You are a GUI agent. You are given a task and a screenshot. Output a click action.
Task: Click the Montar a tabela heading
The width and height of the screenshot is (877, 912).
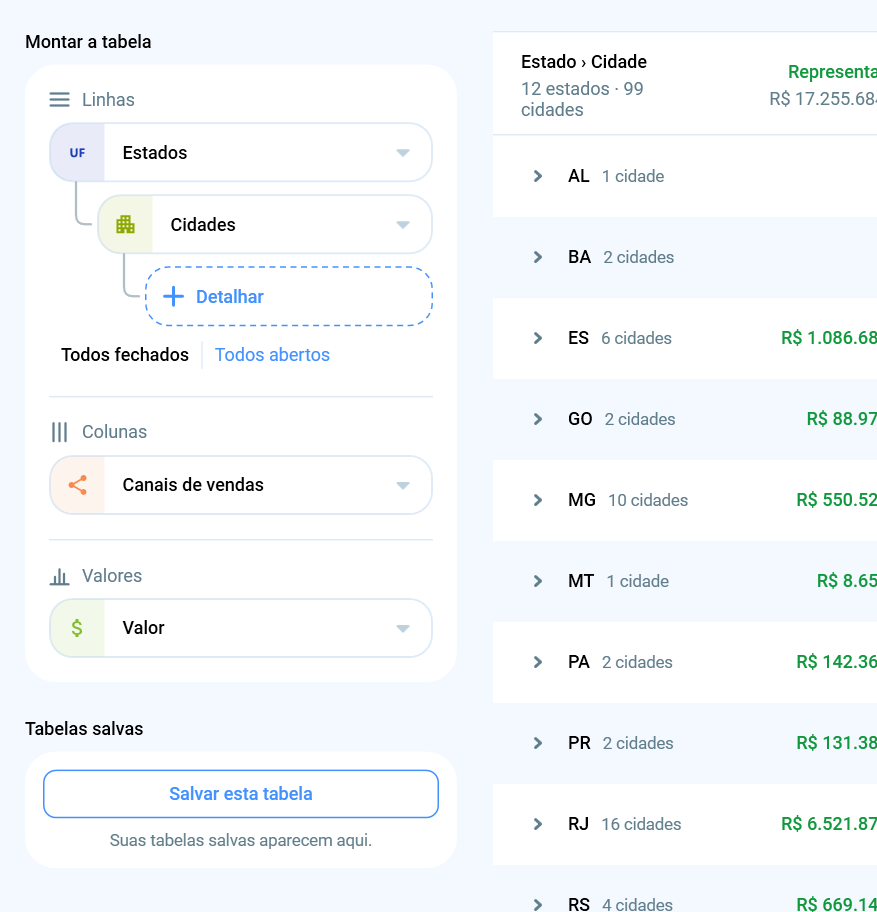coord(88,42)
